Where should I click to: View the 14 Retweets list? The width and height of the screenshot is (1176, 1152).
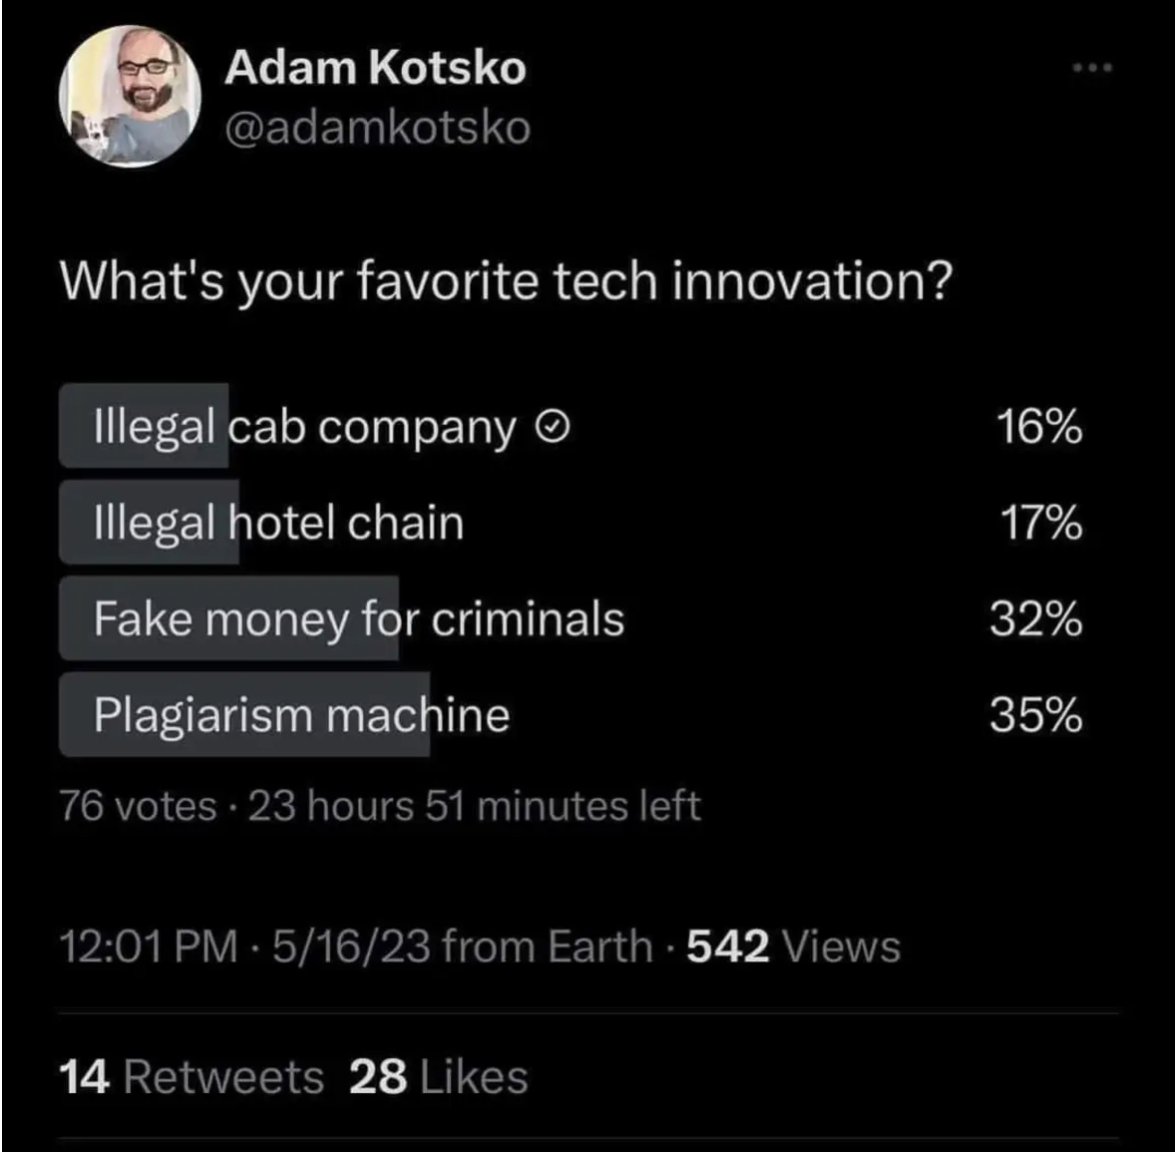192,1077
